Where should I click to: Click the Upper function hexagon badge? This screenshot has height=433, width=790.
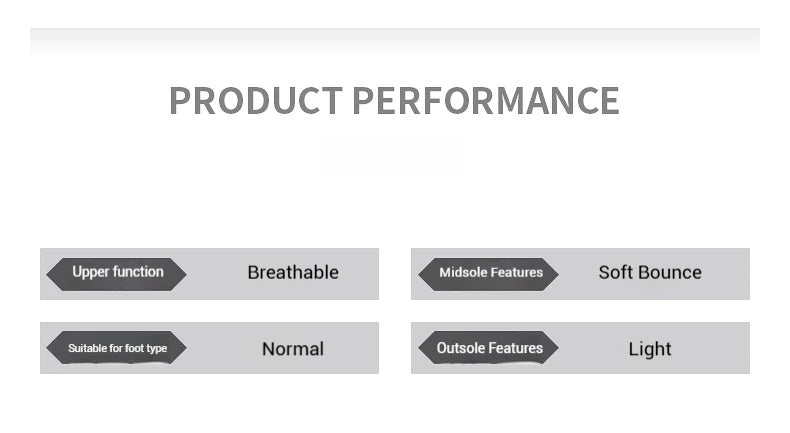click(x=116, y=274)
